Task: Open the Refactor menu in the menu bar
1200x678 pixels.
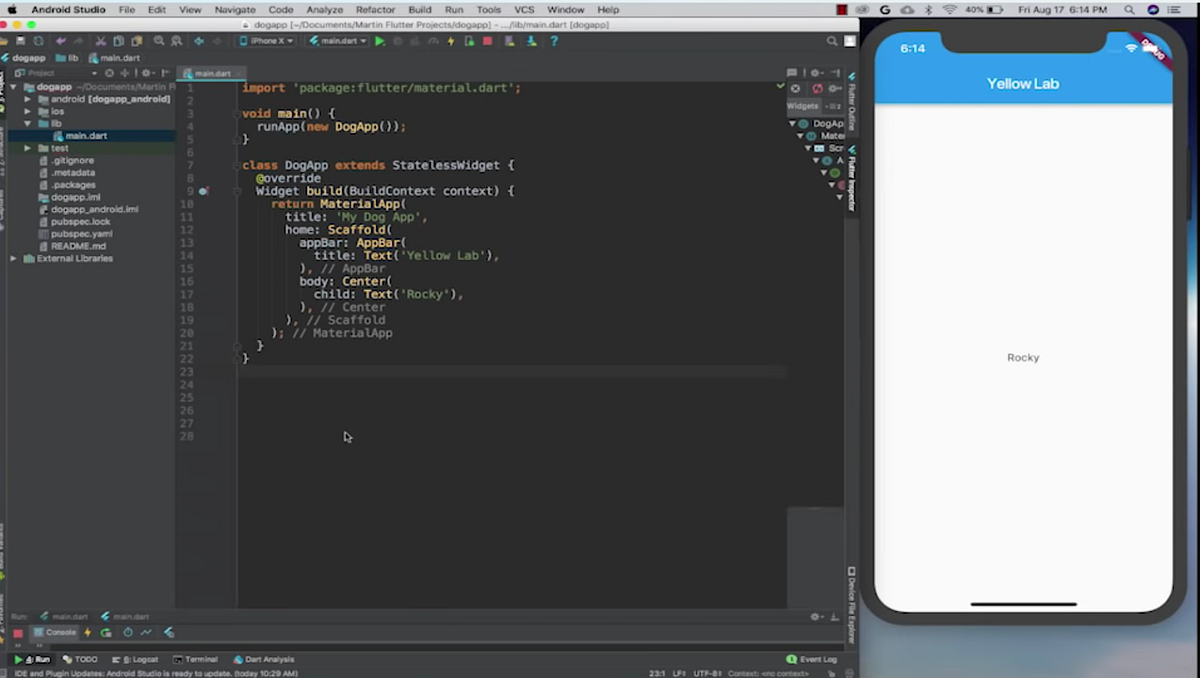Action: (376, 9)
